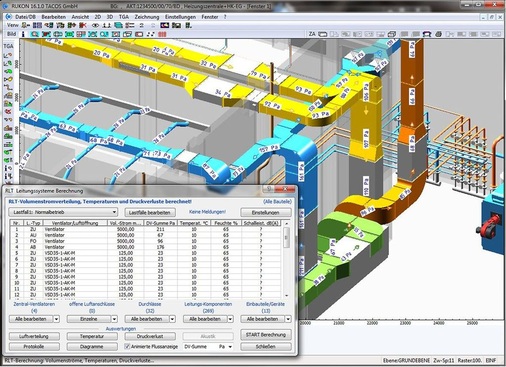Image resolution: width=506 pixels, height=367 pixels.
Task: Open the Einstellungen menu in menu bar
Action: [x=180, y=17]
